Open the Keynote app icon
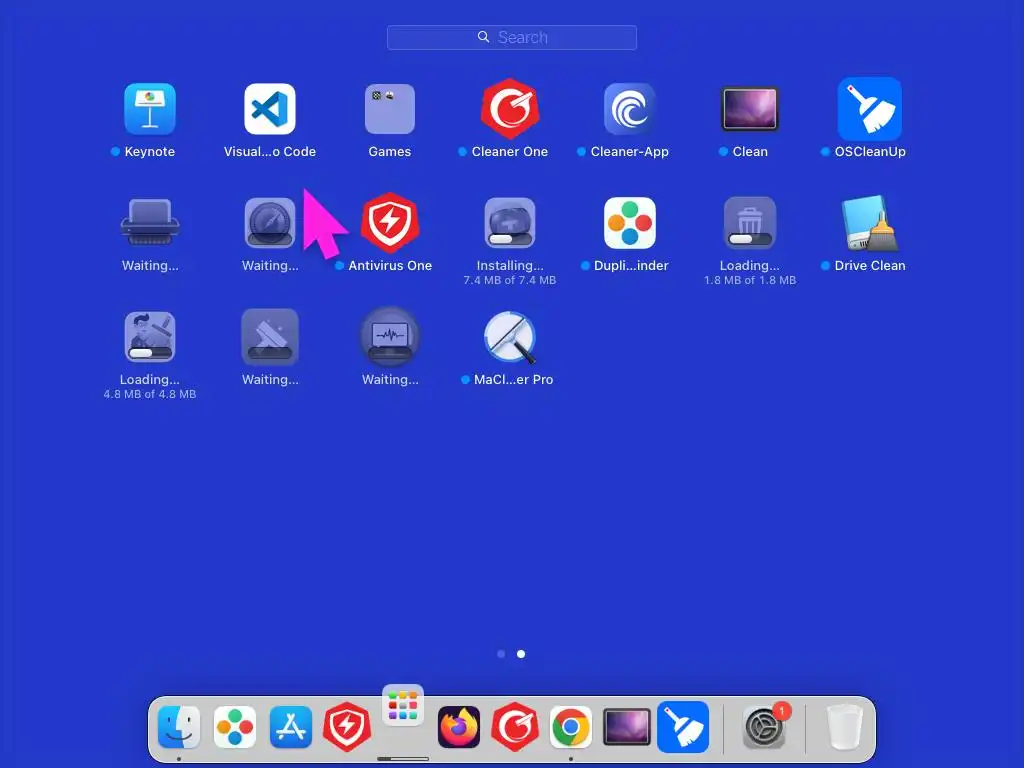 (150, 108)
